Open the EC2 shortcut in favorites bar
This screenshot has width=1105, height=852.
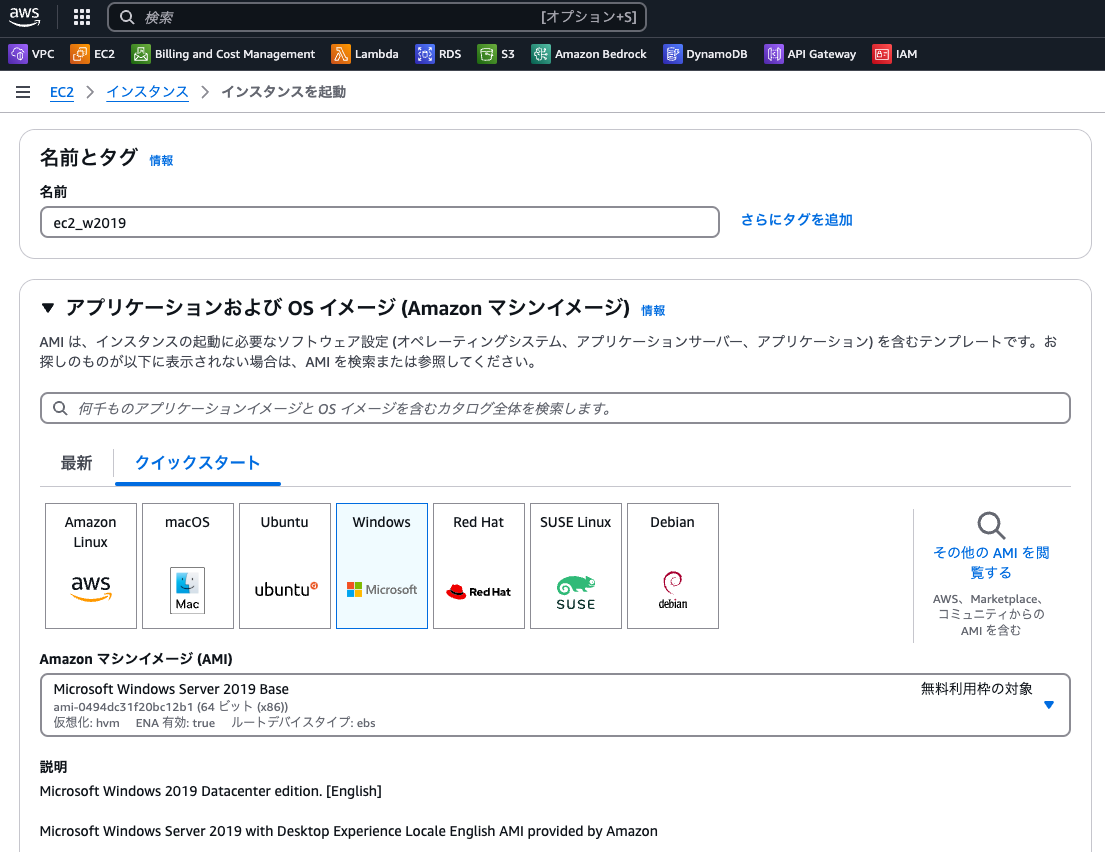(92, 54)
